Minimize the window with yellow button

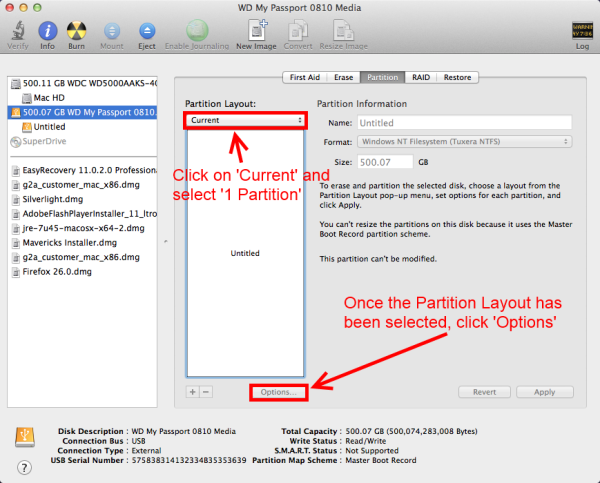tap(23, 7)
